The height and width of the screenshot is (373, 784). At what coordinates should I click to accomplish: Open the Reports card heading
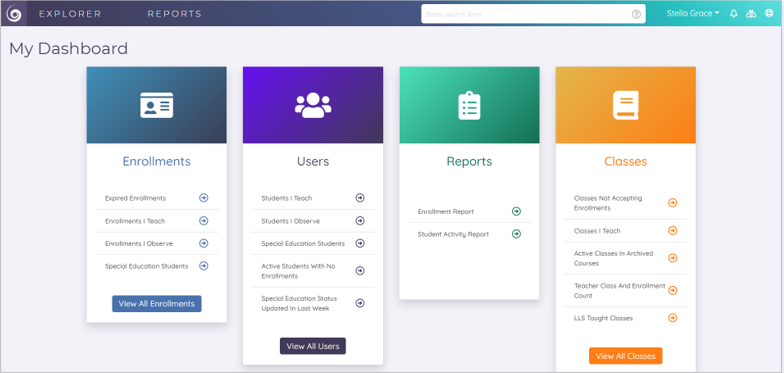pyautogui.click(x=470, y=162)
